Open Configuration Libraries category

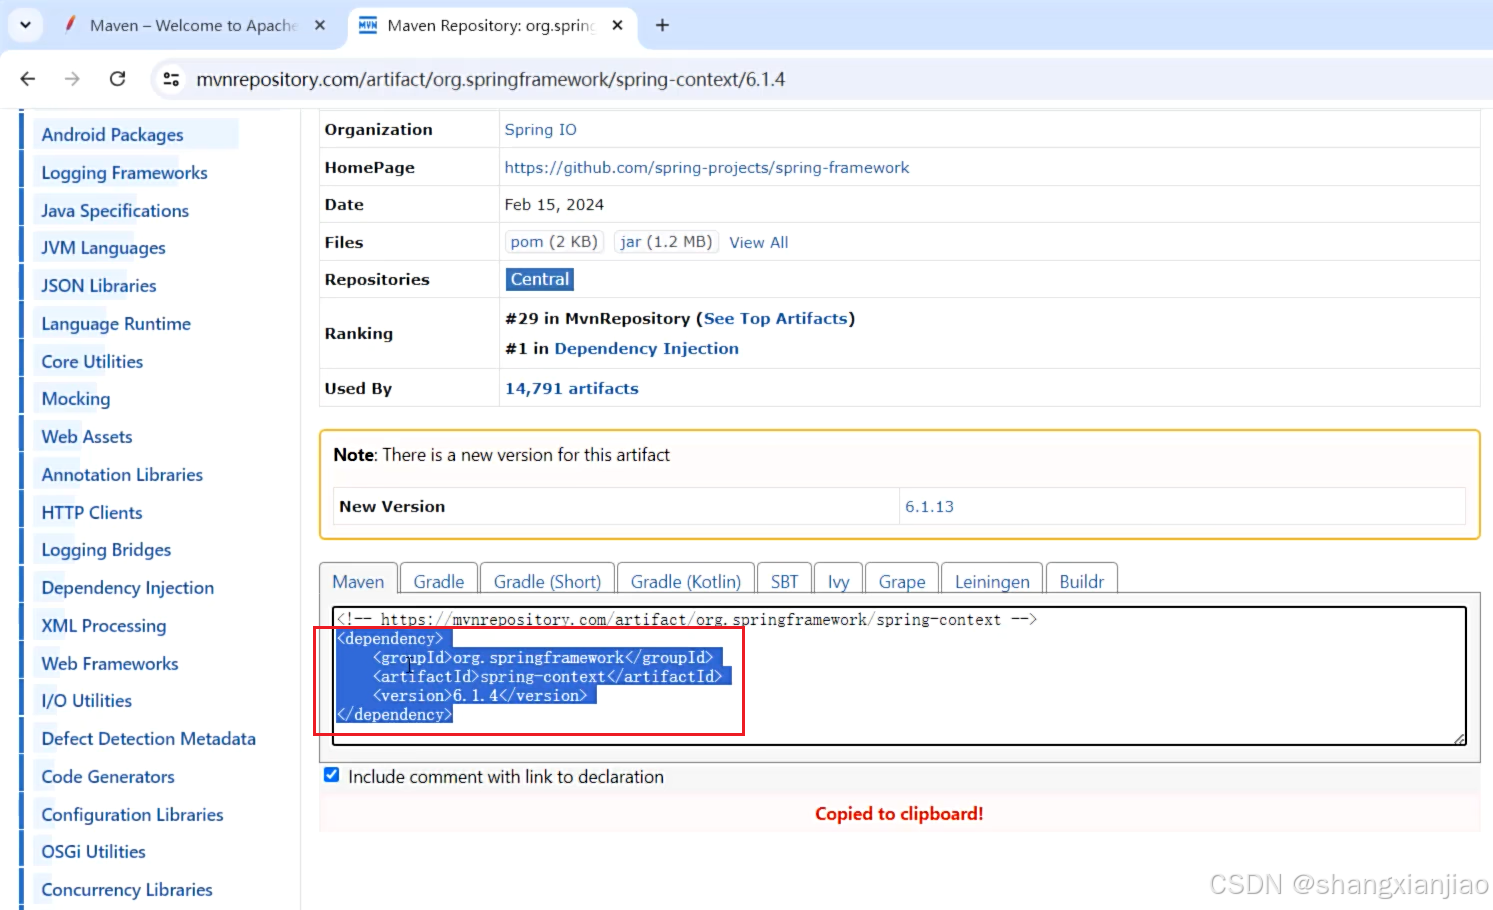coord(132,815)
